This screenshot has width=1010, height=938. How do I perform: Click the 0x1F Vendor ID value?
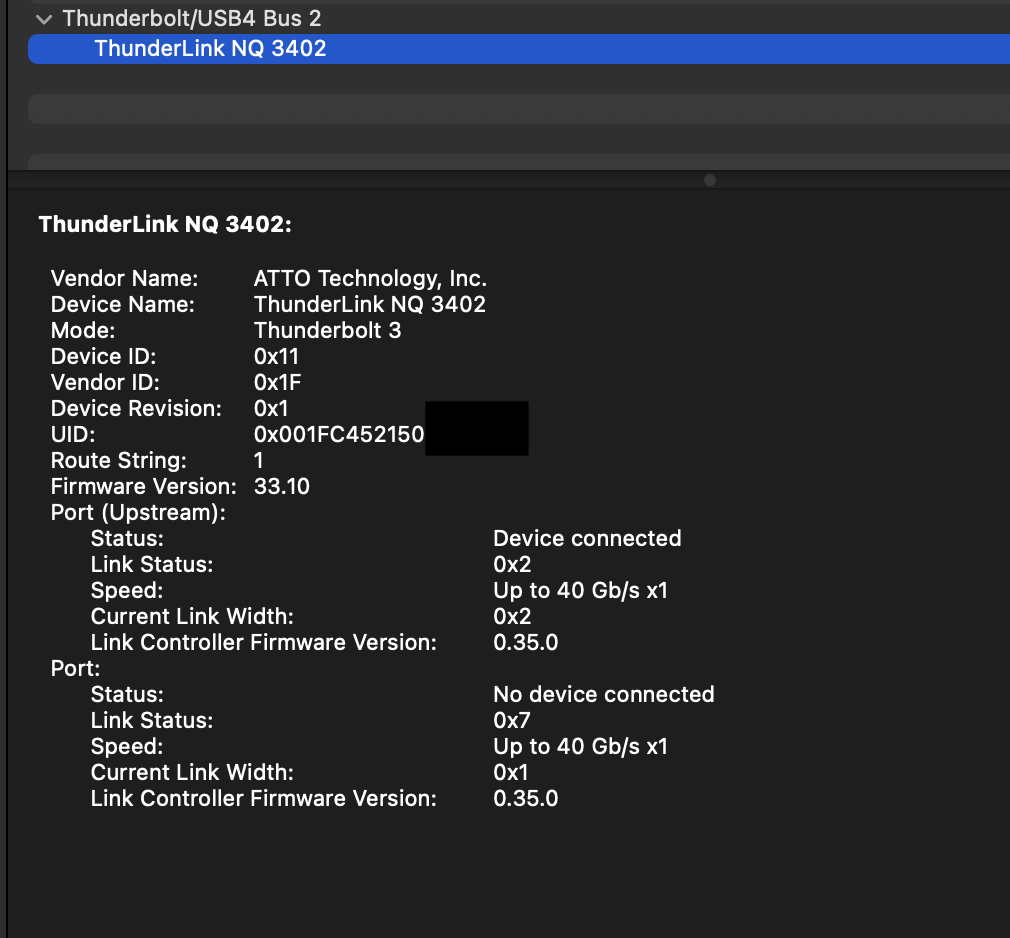pos(277,382)
